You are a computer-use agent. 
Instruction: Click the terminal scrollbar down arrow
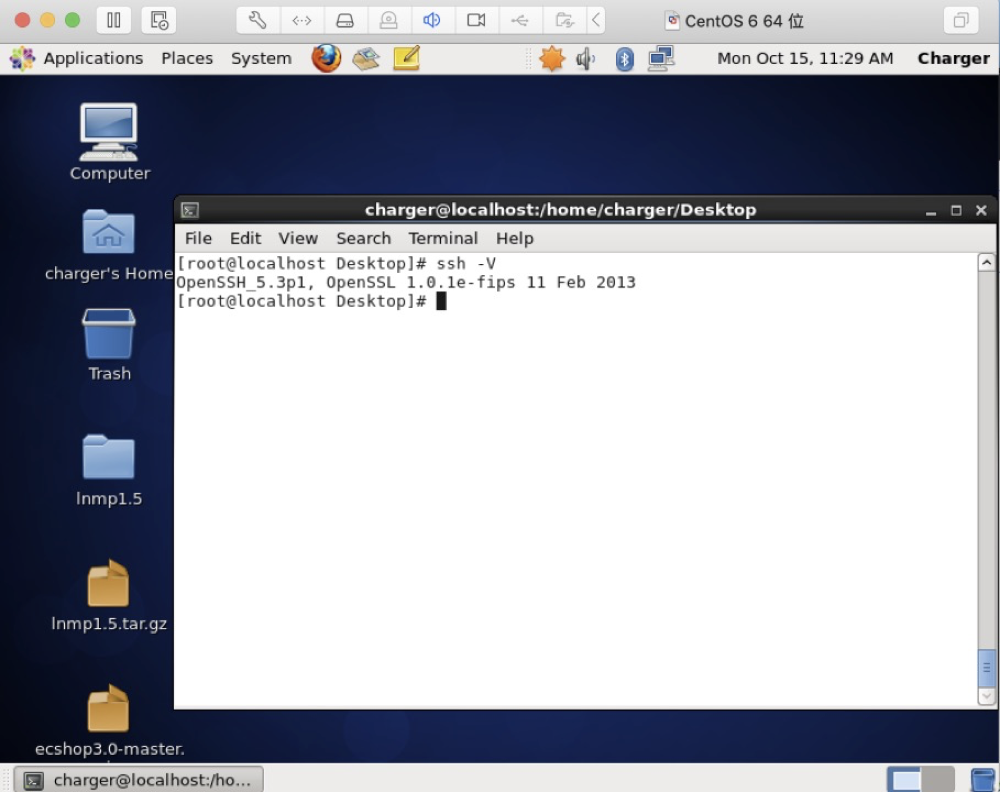click(x=986, y=696)
